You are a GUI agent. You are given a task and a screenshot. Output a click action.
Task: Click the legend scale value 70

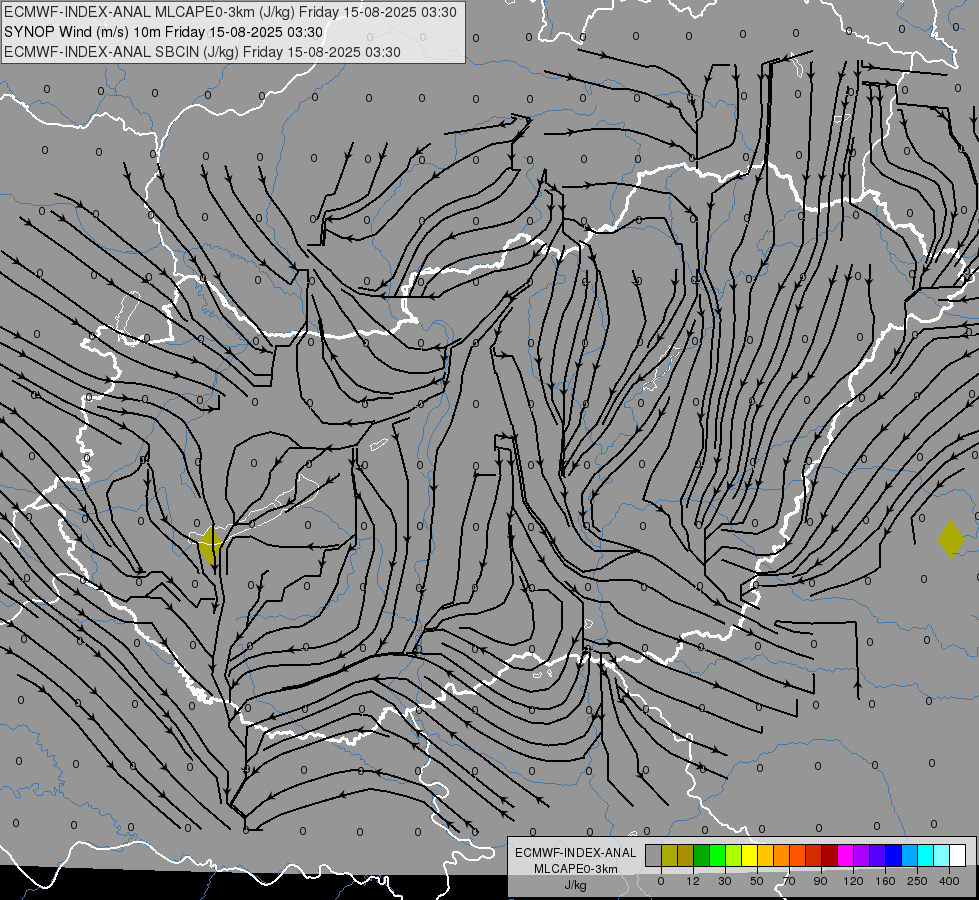[x=789, y=881]
